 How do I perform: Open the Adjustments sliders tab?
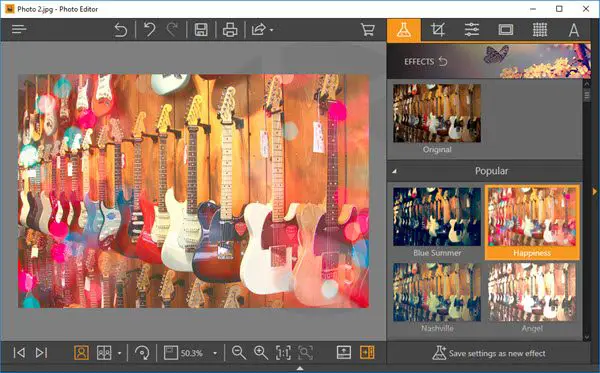pyautogui.click(x=471, y=30)
